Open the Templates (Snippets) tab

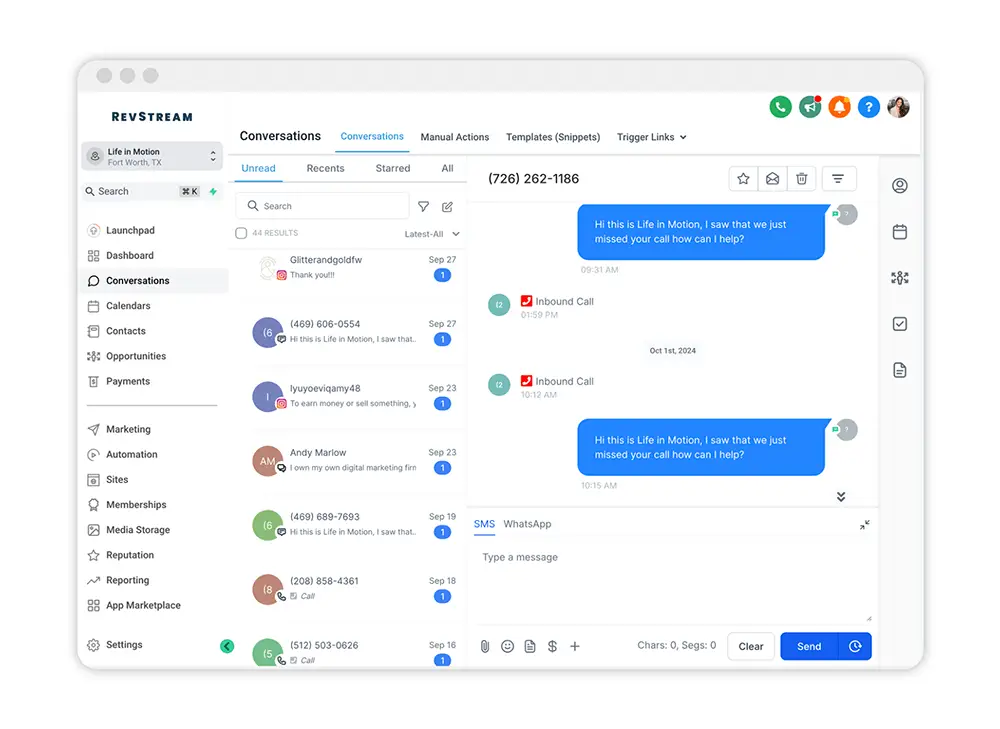(553, 137)
